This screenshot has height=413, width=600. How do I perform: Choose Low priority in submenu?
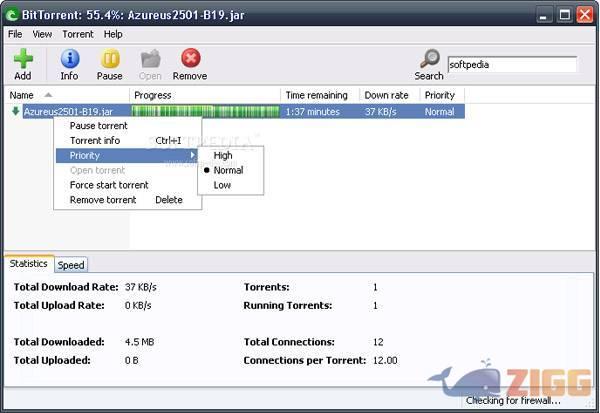[222, 185]
